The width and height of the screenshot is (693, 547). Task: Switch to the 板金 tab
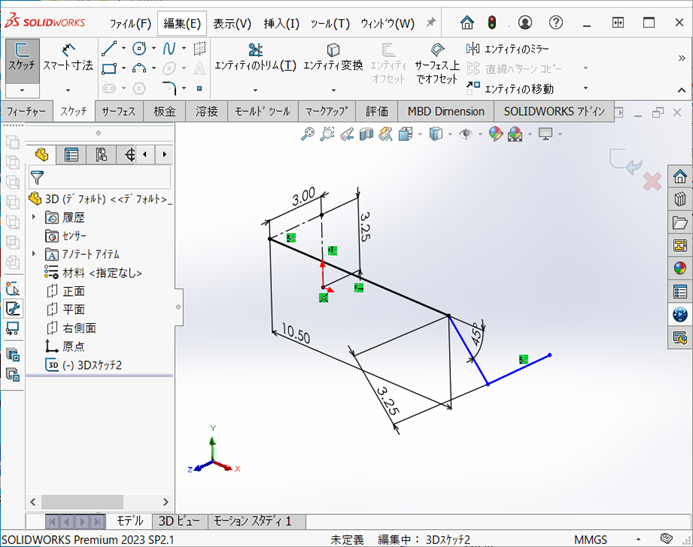165,112
